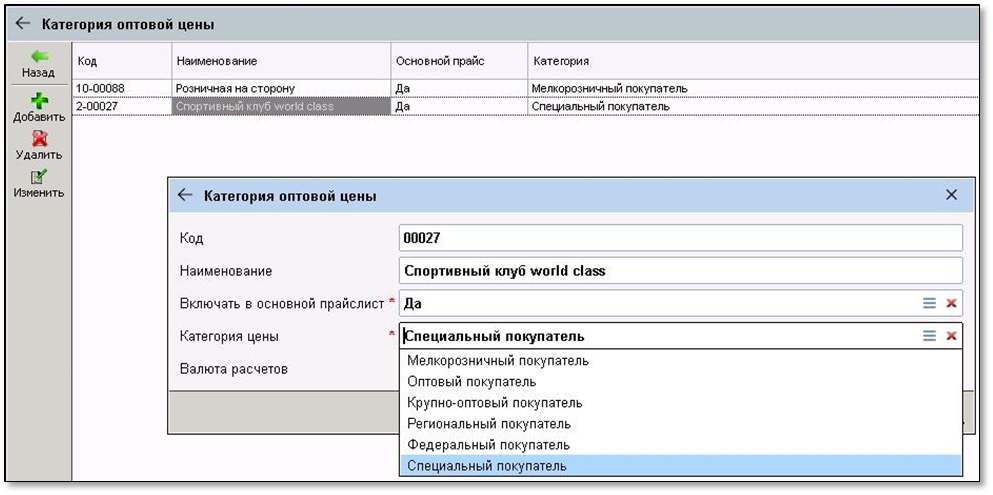The image size is (993, 495).
Task: Clear the Категория цены field with red X
Action: (x=951, y=335)
